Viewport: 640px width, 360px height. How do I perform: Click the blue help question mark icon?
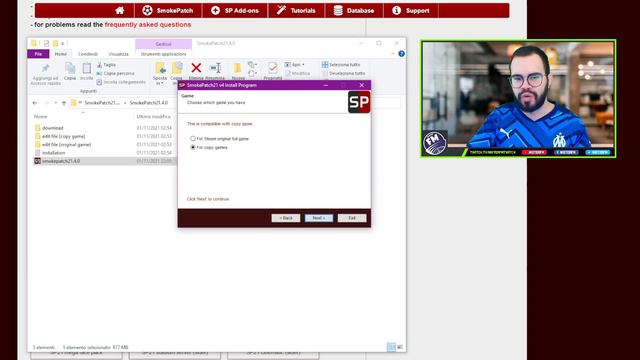(x=402, y=54)
